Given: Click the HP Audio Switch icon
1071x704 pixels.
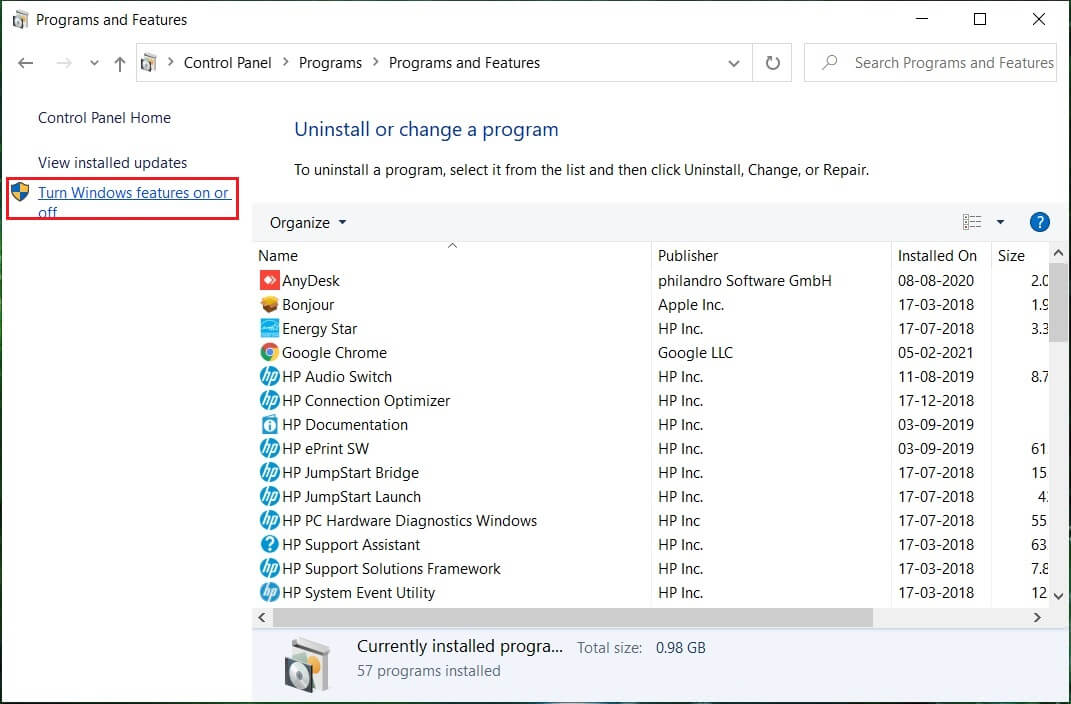Looking at the screenshot, I should point(269,376).
